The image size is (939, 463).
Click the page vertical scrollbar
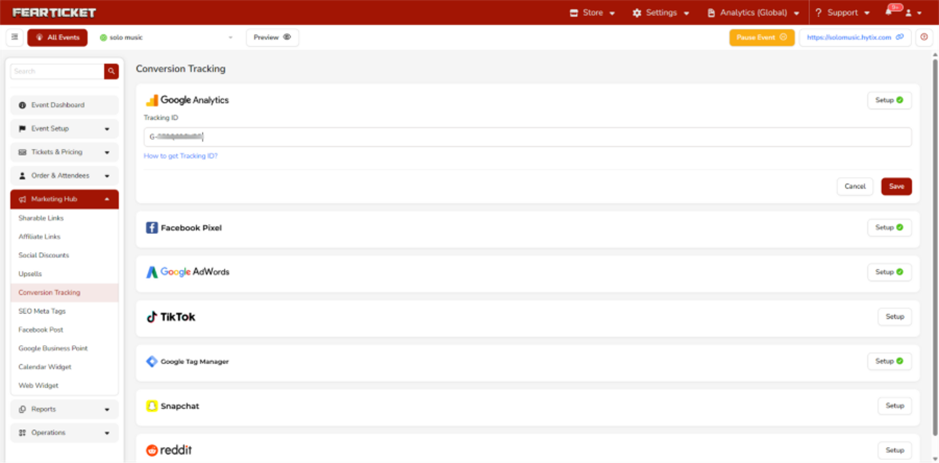[935, 246]
